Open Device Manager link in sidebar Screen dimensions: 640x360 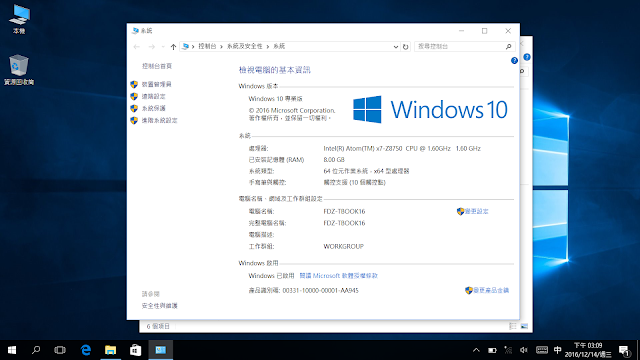[156, 84]
